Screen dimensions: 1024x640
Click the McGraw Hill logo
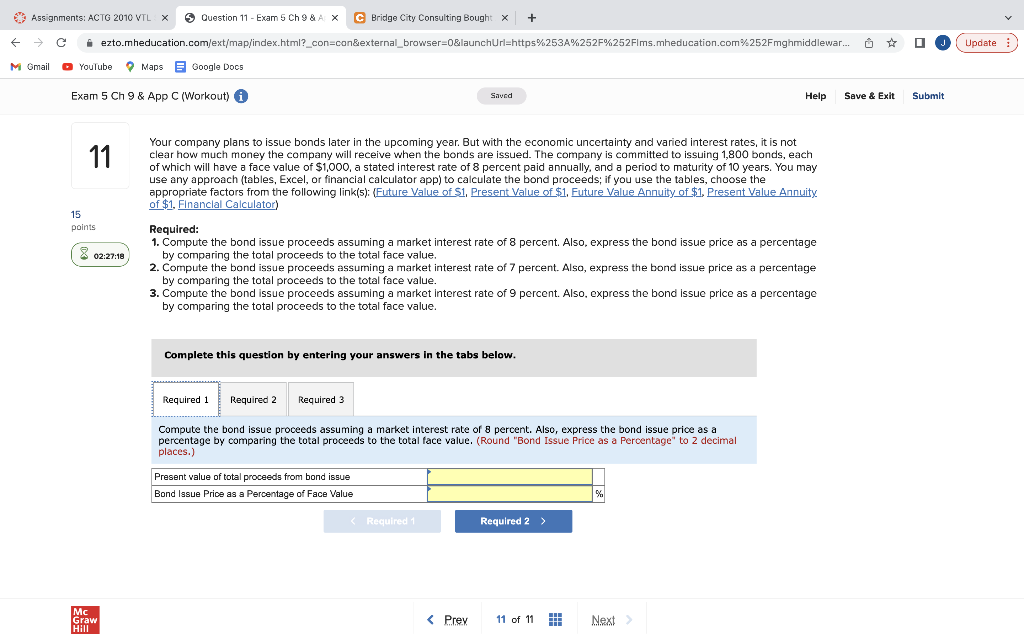(85, 620)
